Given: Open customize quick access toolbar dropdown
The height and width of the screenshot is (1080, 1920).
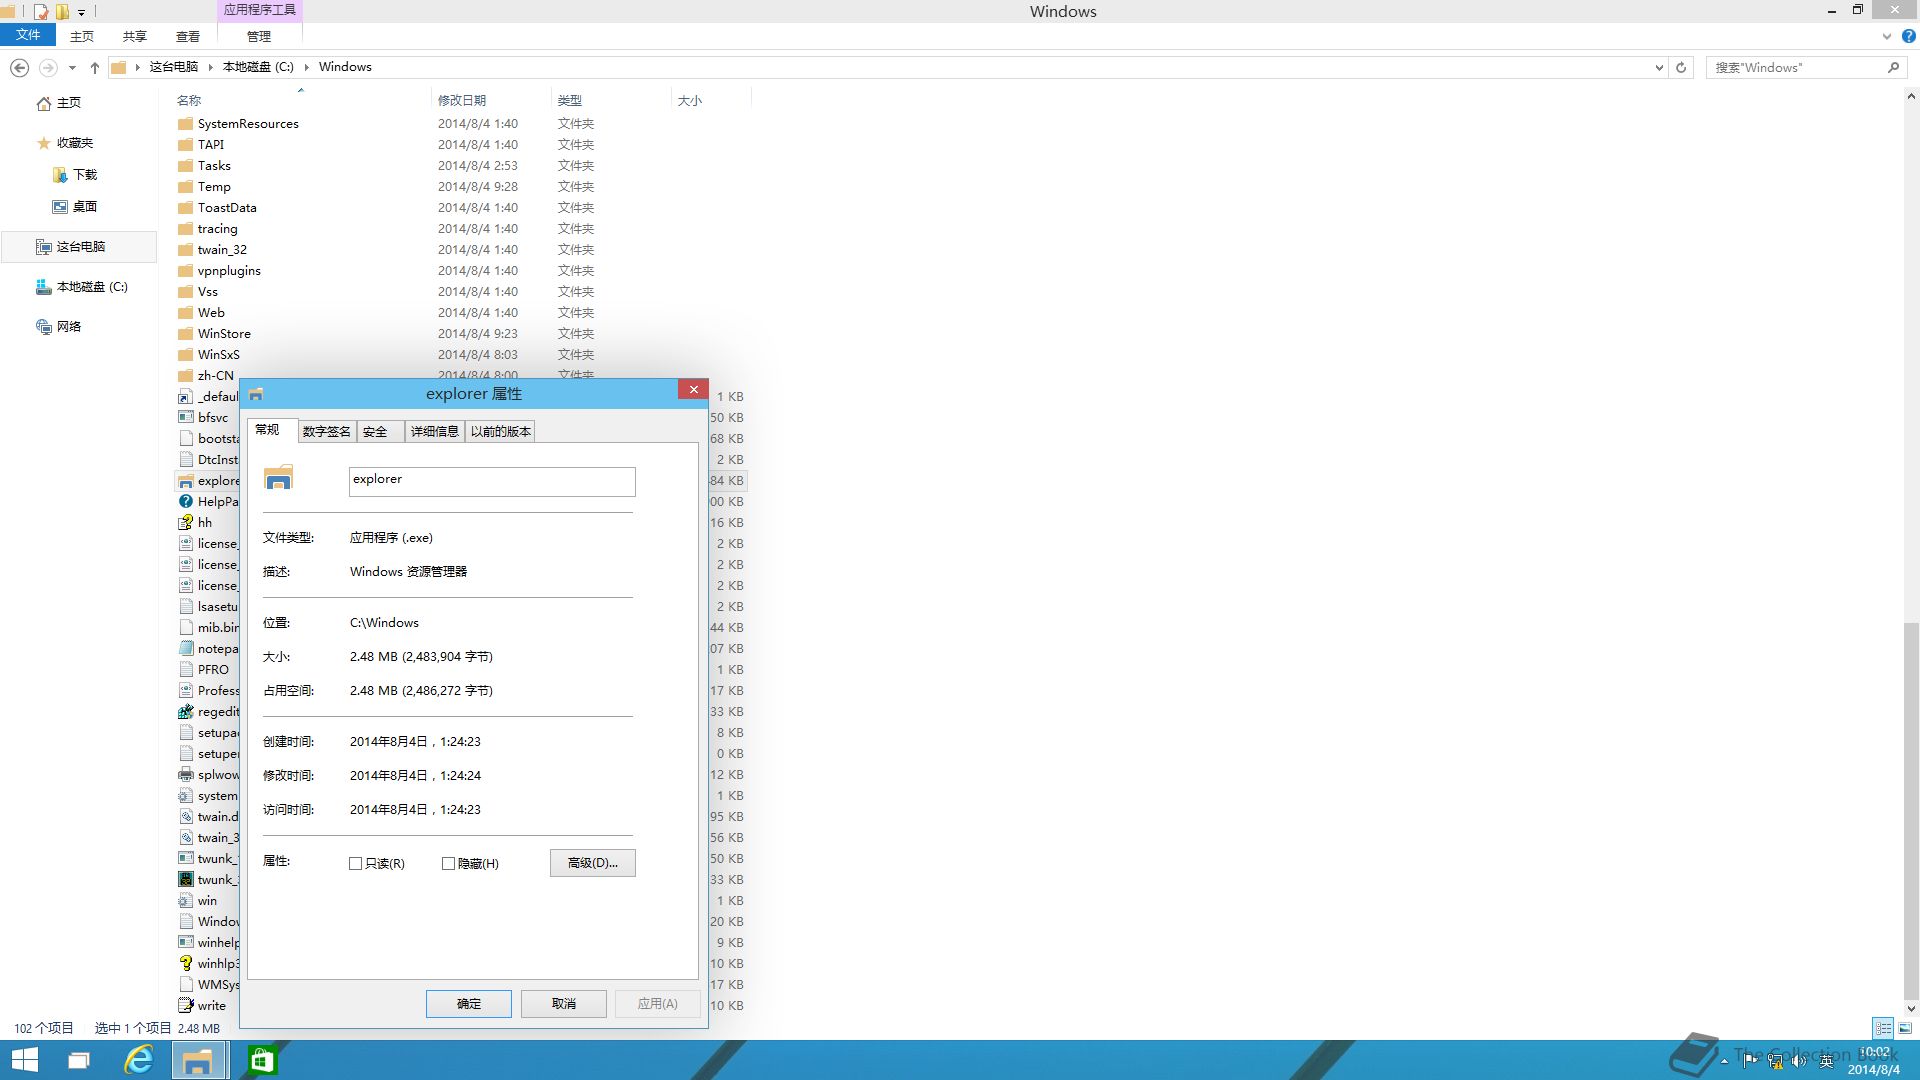Looking at the screenshot, I should (x=82, y=12).
